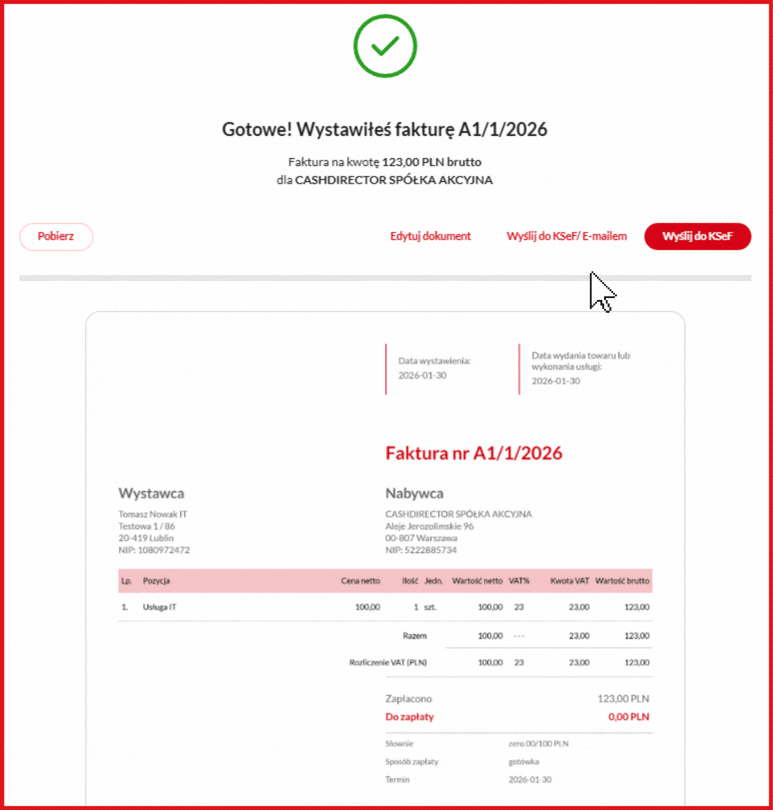Click the green success checkmark icon
773x810 pixels.
click(x=385, y=46)
